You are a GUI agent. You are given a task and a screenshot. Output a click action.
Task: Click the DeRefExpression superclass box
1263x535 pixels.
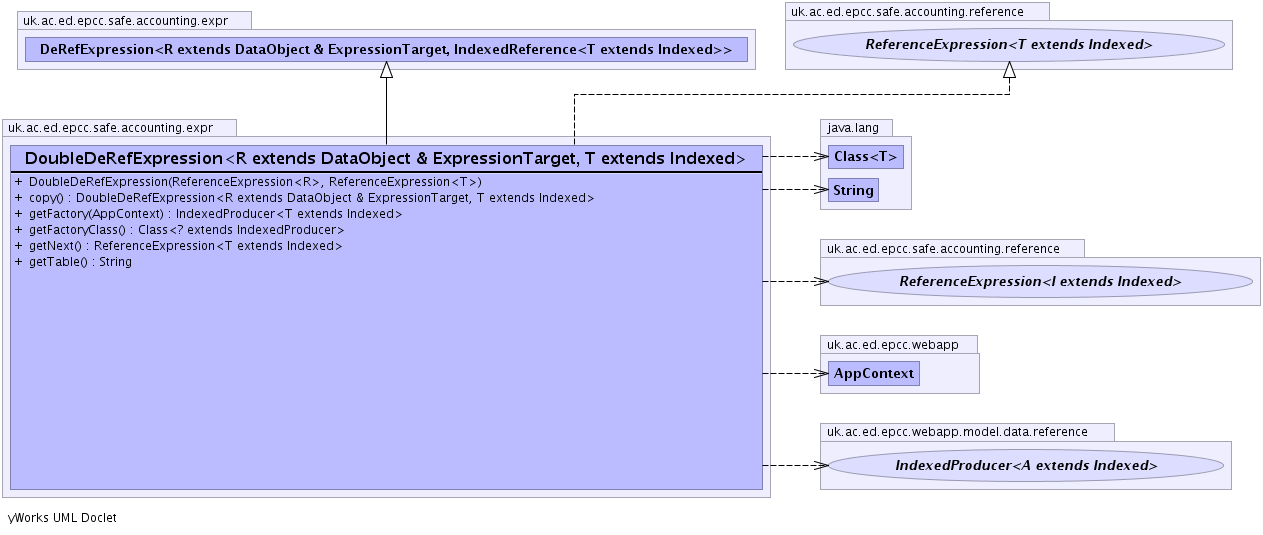(x=386, y=49)
